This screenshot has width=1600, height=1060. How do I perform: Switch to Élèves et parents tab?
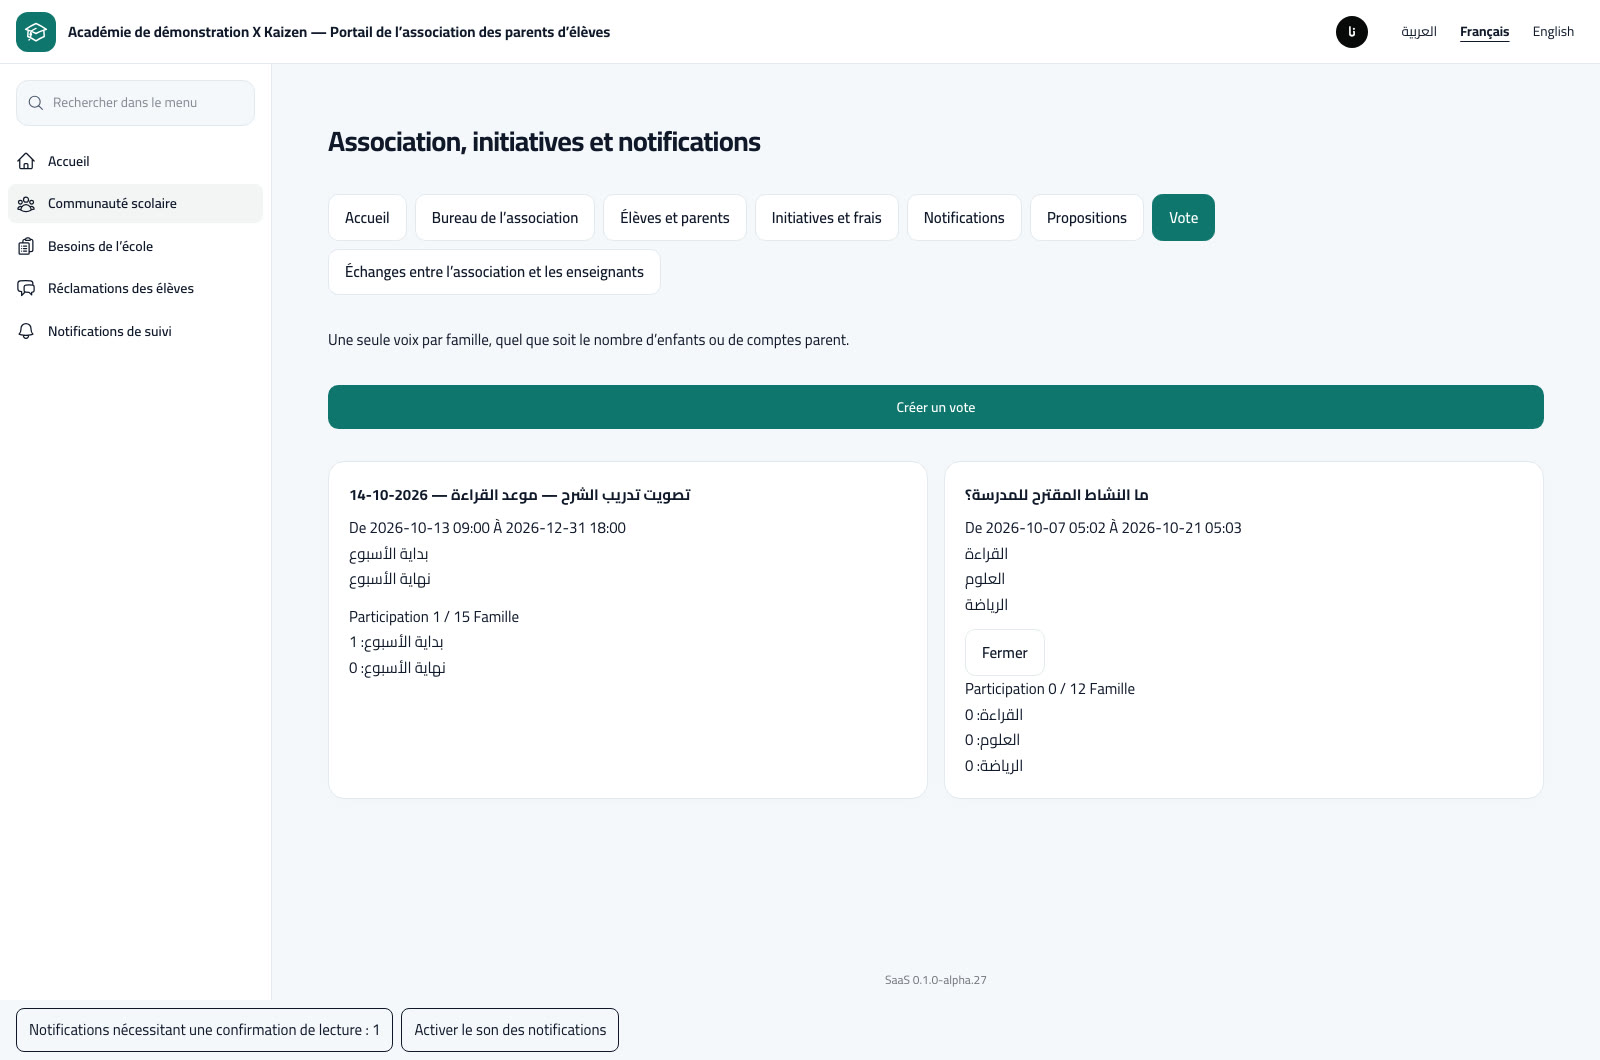pos(675,218)
